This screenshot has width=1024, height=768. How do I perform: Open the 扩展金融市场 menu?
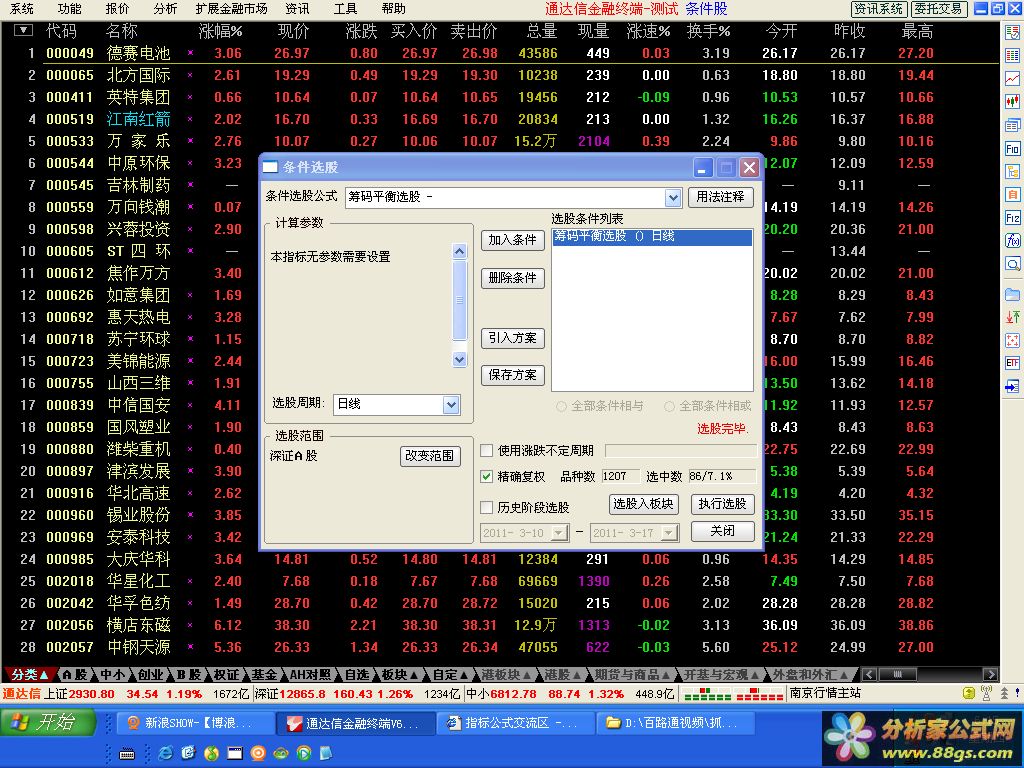[232, 8]
